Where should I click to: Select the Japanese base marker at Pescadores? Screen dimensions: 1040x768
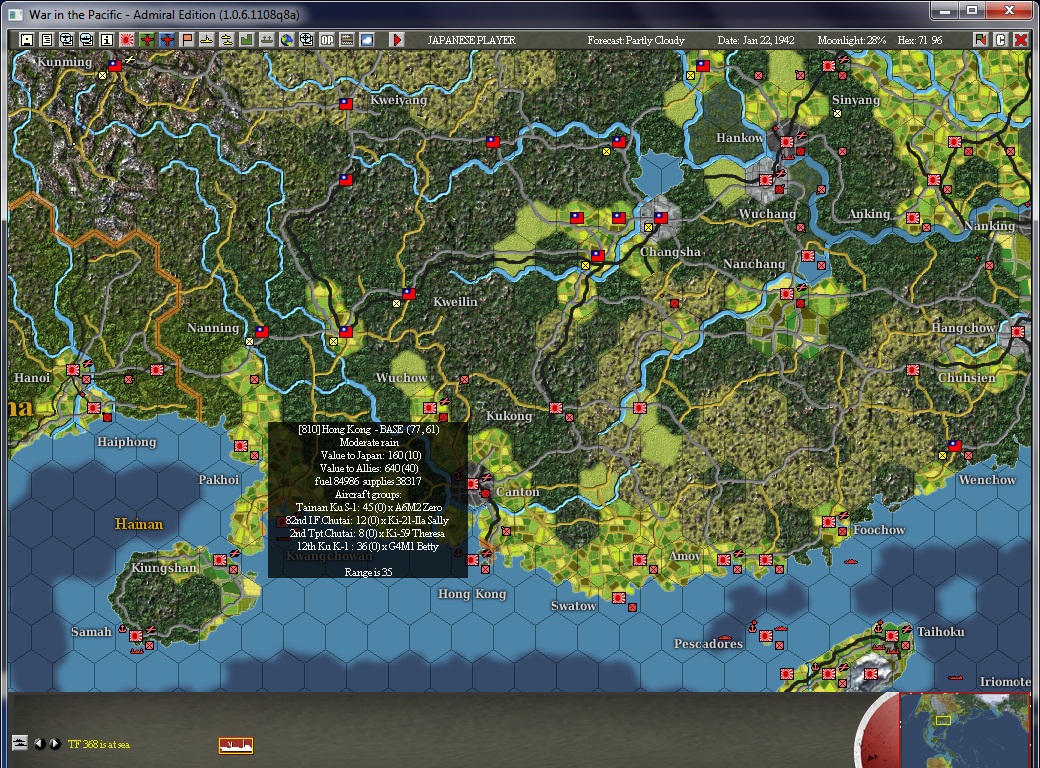pos(765,635)
